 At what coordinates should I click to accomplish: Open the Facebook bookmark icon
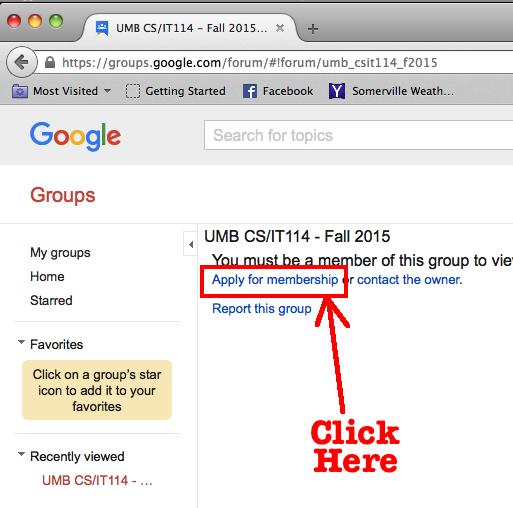(250, 91)
